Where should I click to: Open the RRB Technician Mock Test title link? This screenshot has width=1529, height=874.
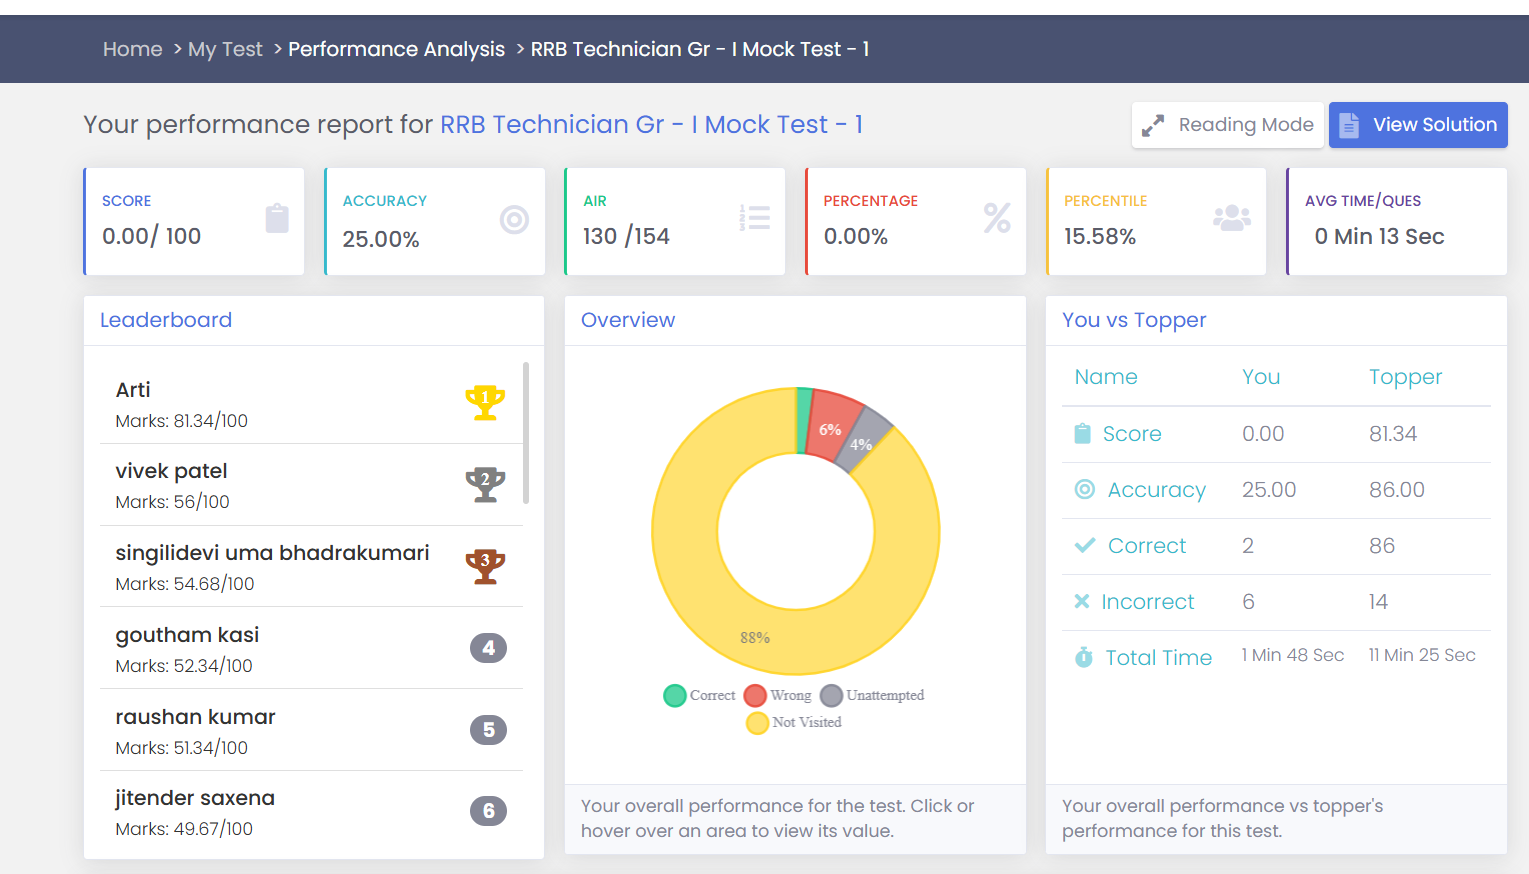(x=651, y=124)
